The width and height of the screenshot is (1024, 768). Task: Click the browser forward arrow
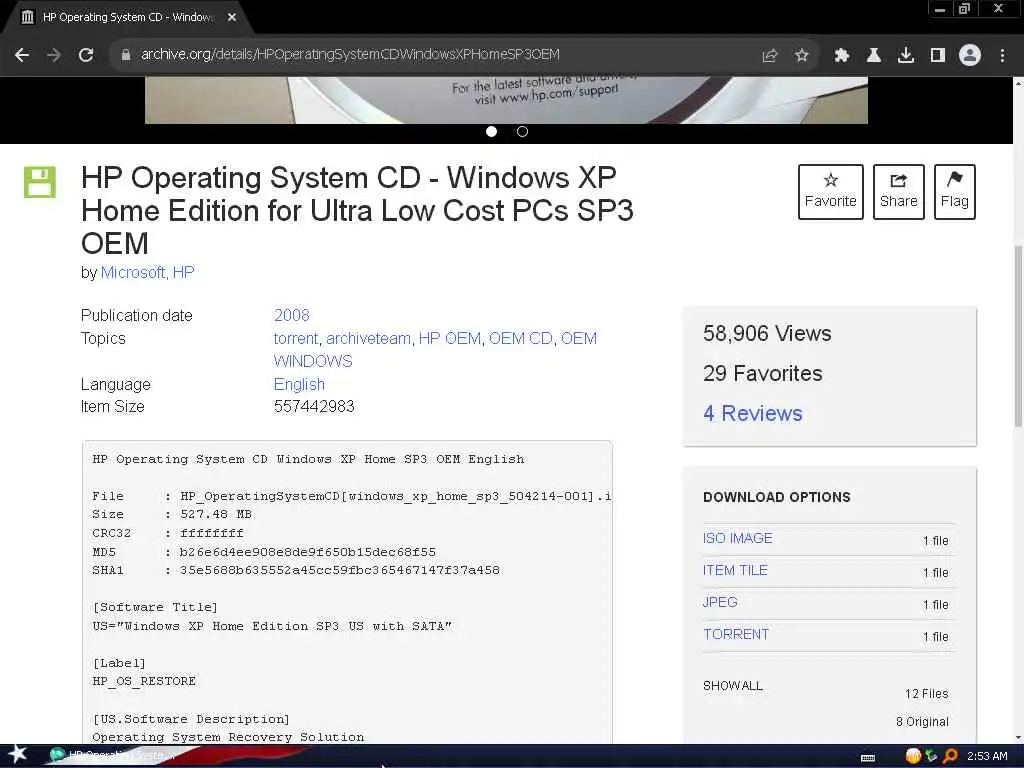[54, 55]
